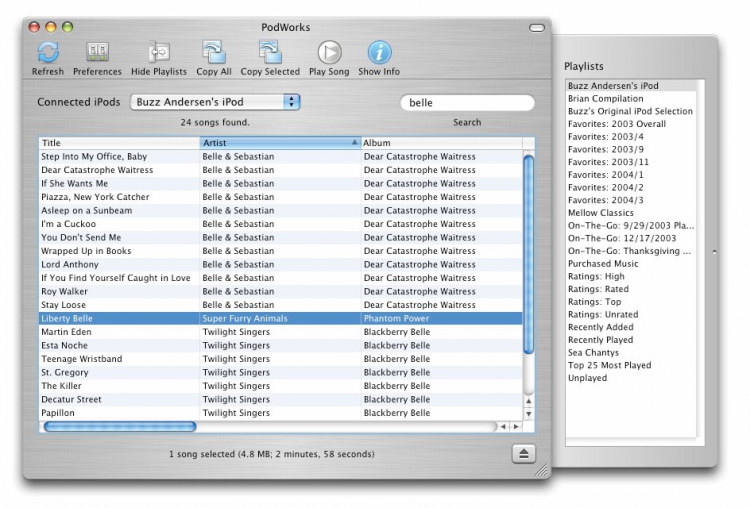Click the Show Info icon
This screenshot has height=508, width=750.
pos(378,53)
